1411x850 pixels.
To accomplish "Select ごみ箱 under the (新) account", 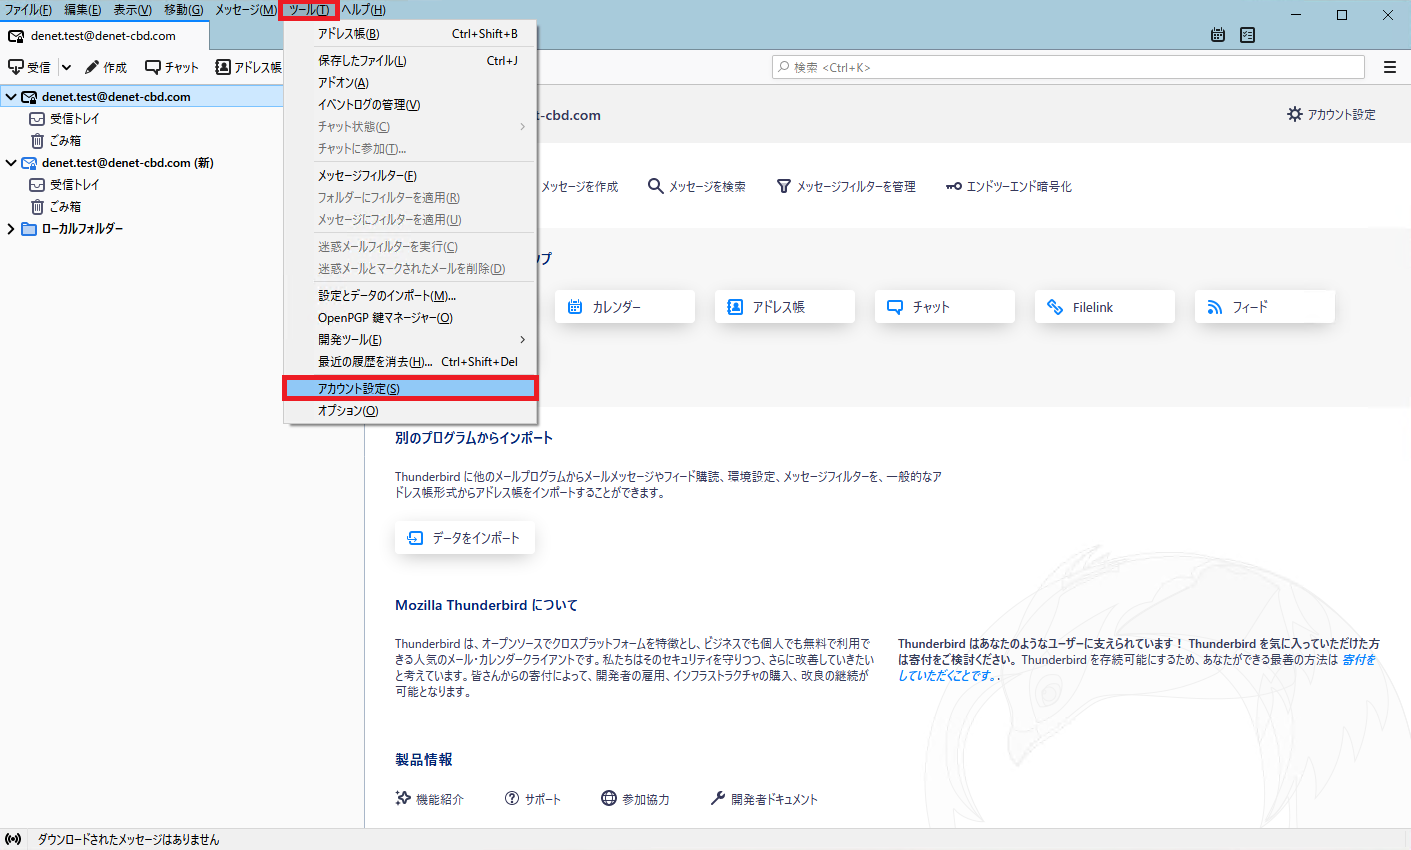I will point(56,207).
